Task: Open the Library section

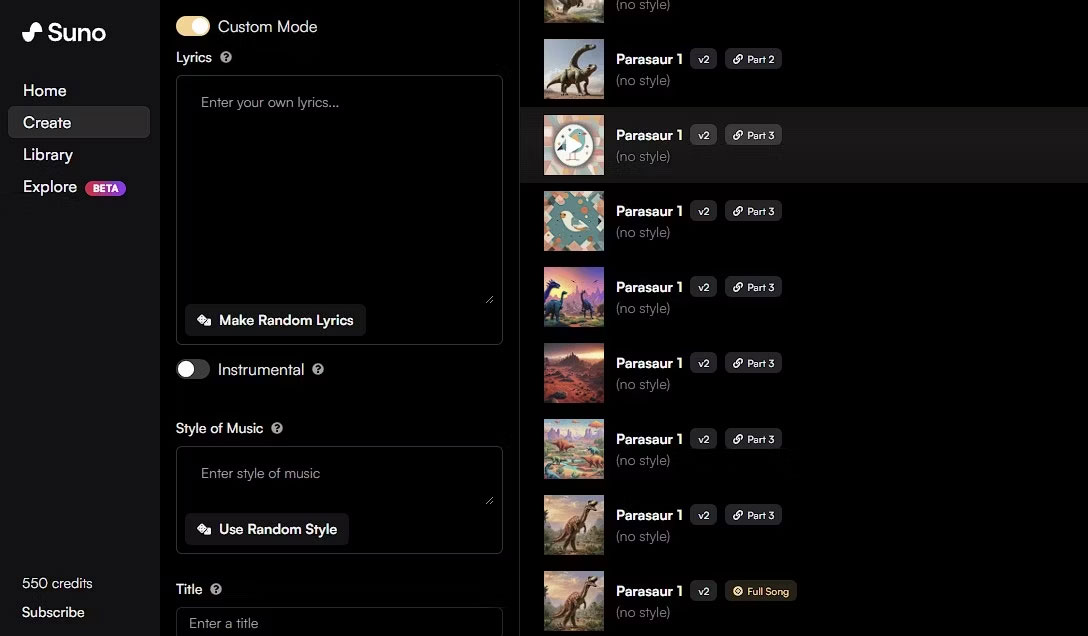Action: pyautogui.click(x=48, y=154)
